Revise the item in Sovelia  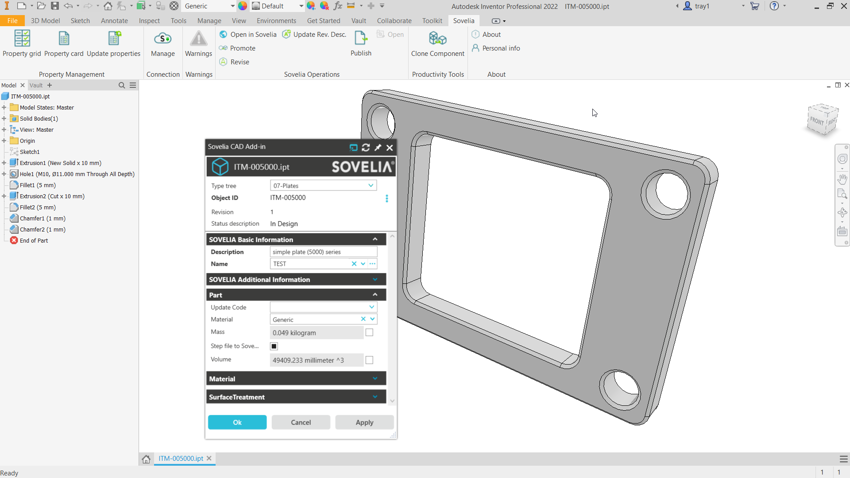234,62
